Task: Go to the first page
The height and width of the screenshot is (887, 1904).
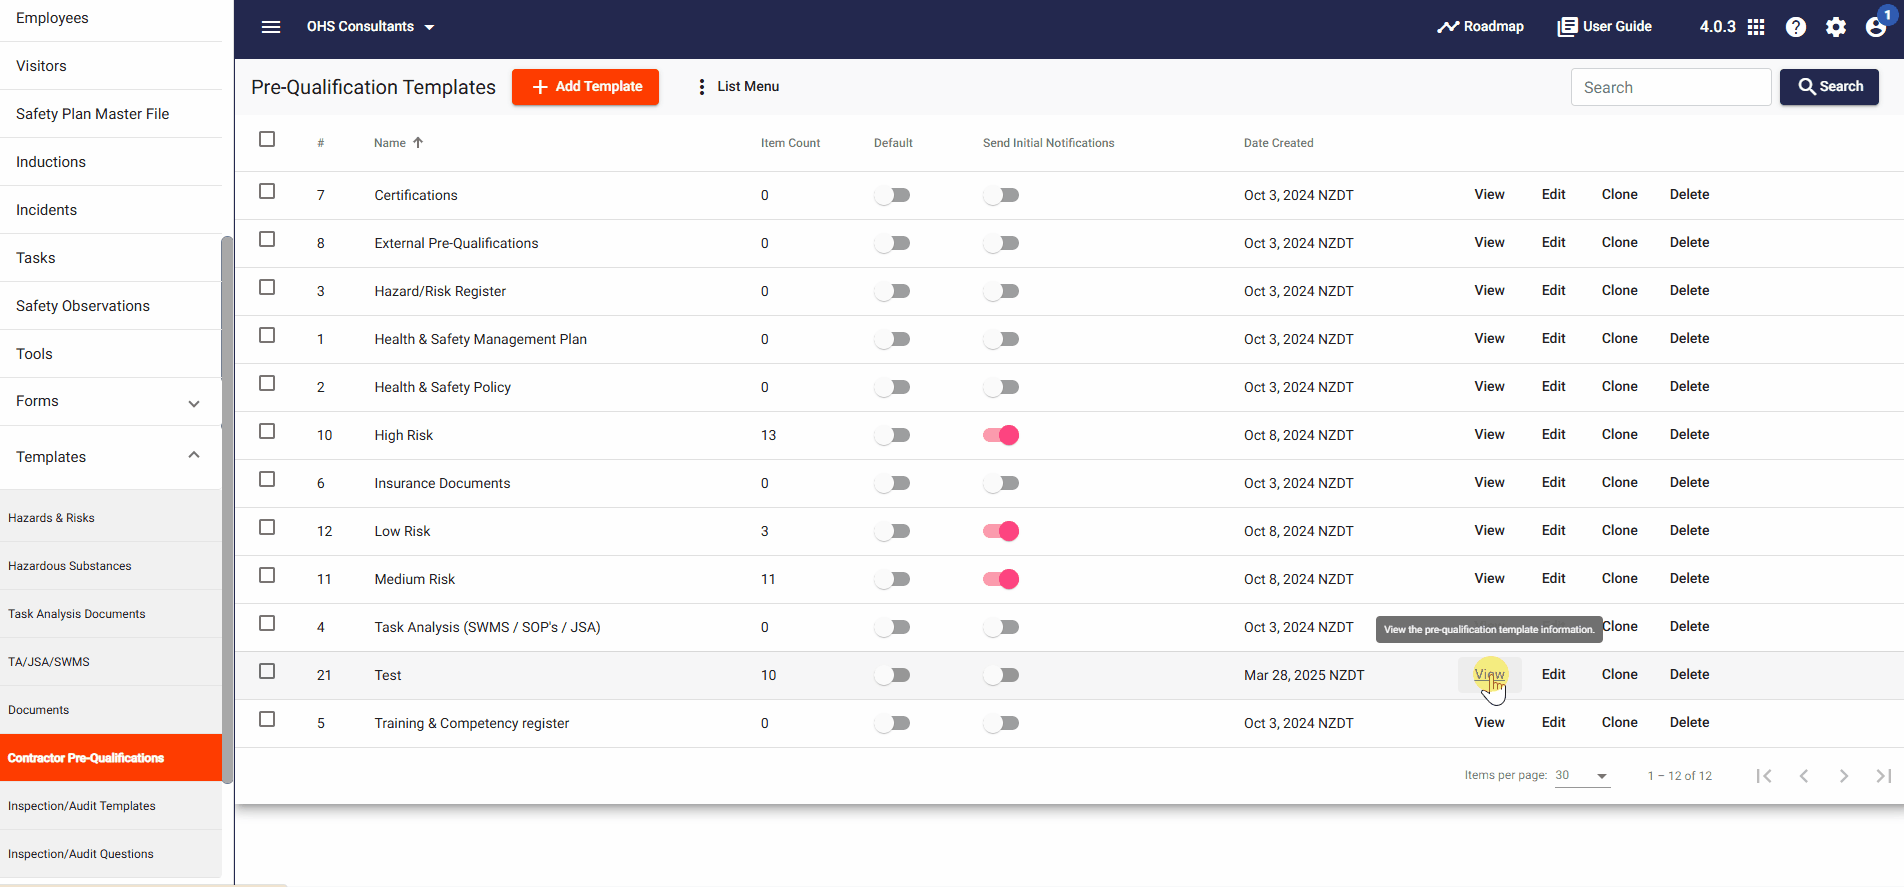Action: click(1764, 776)
